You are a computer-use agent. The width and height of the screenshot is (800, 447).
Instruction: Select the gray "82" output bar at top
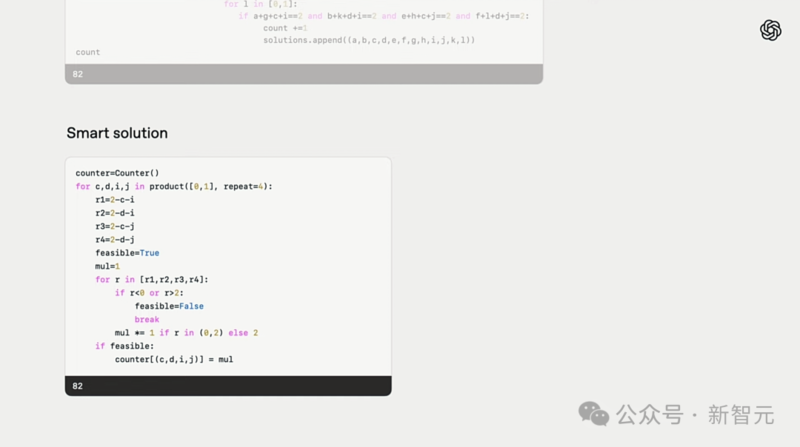[304, 74]
